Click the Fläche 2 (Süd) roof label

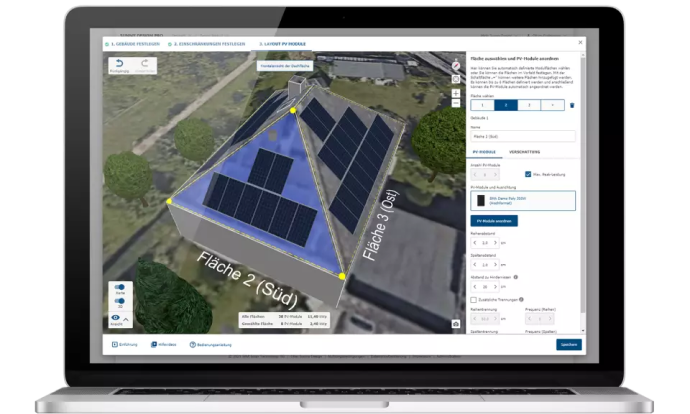point(247,279)
